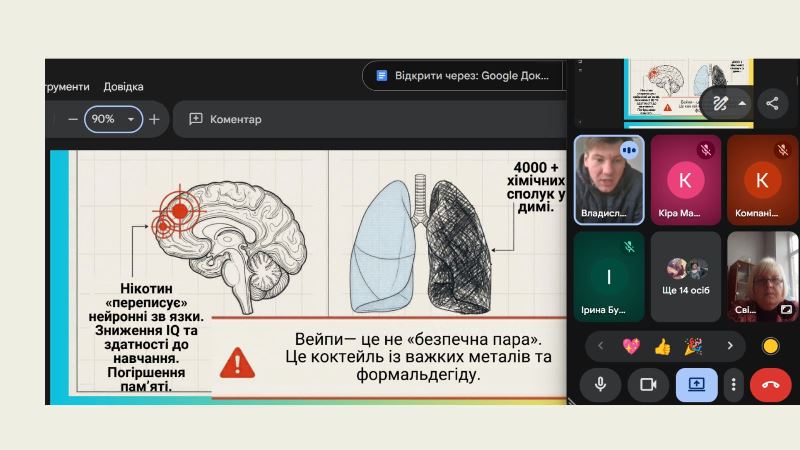Viewport: 800px width, 450px height.
Task: Show previous reactions with left chevron
Action: click(601, 346)
